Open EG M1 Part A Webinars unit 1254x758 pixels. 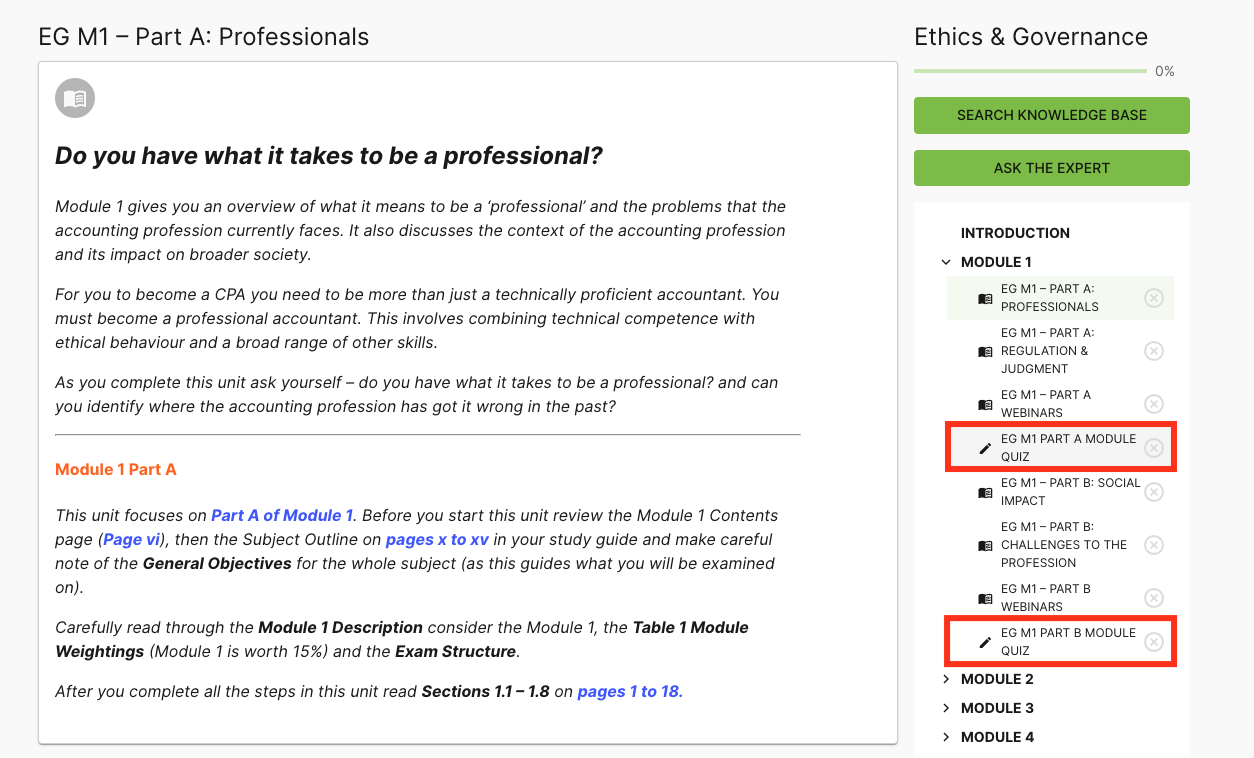[x=1046, y=404]
